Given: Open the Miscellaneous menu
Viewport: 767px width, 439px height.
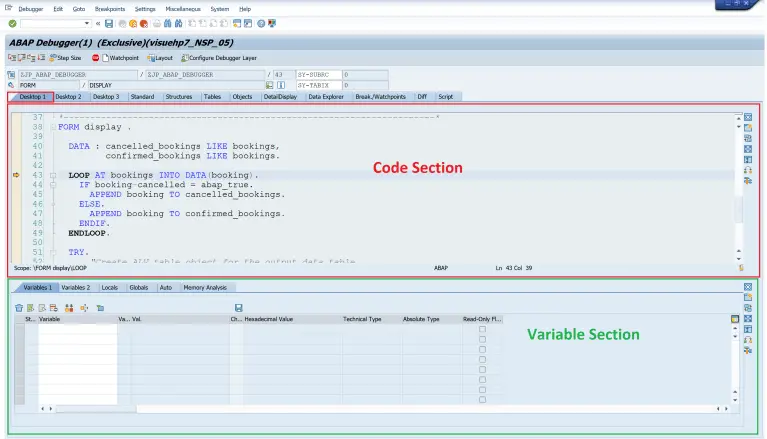Looking at the screenshot, I should tap(183, 9).
